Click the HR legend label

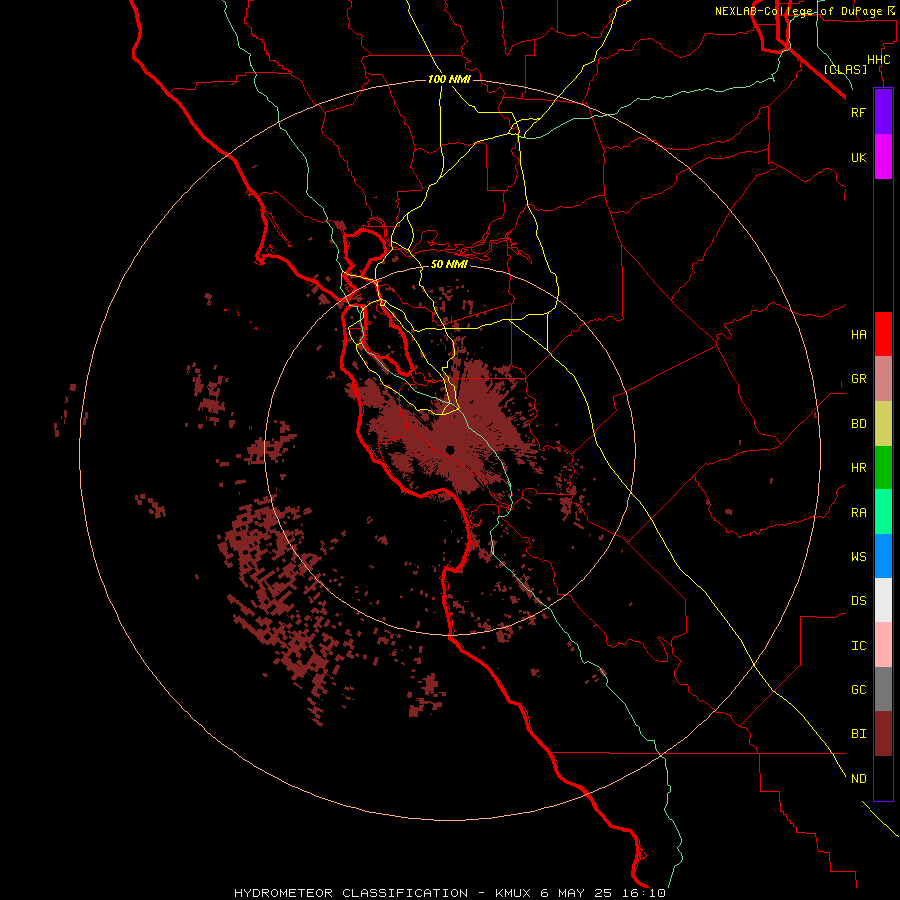[858, 468]
